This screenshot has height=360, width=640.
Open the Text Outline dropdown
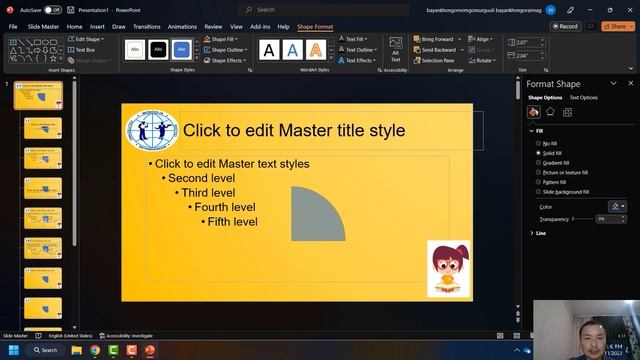357,50
